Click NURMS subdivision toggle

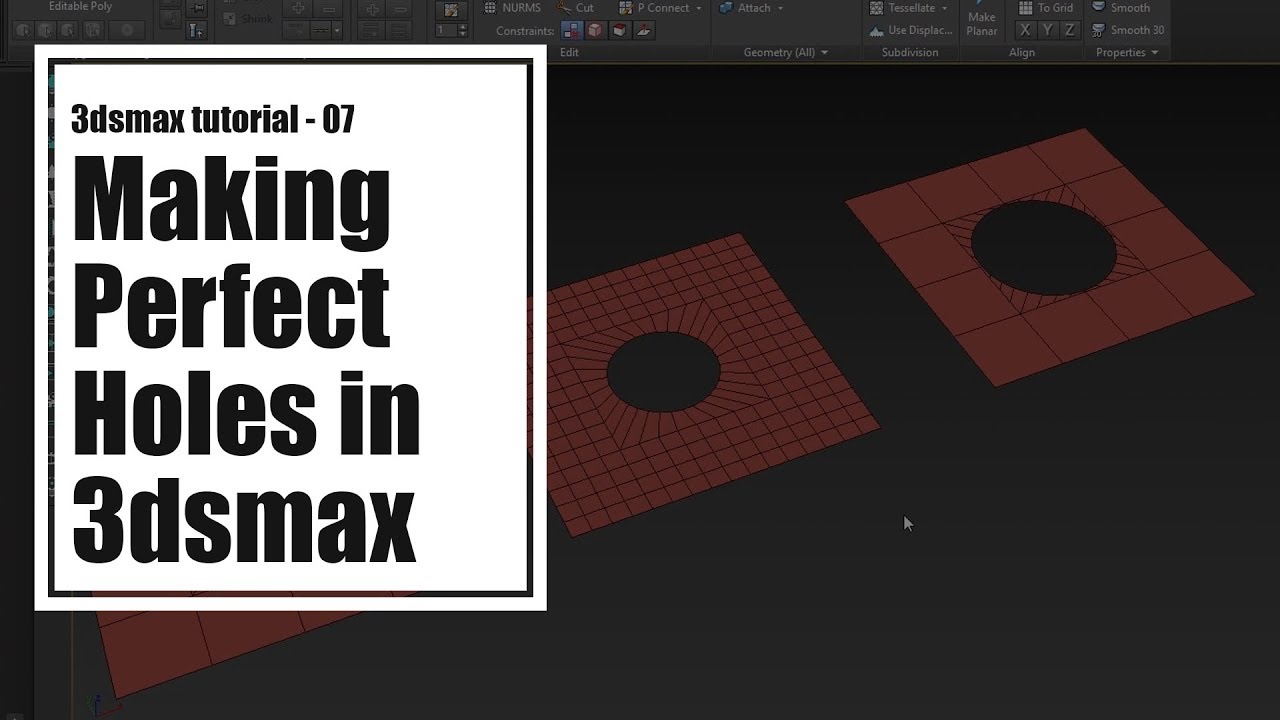[513, 8]
